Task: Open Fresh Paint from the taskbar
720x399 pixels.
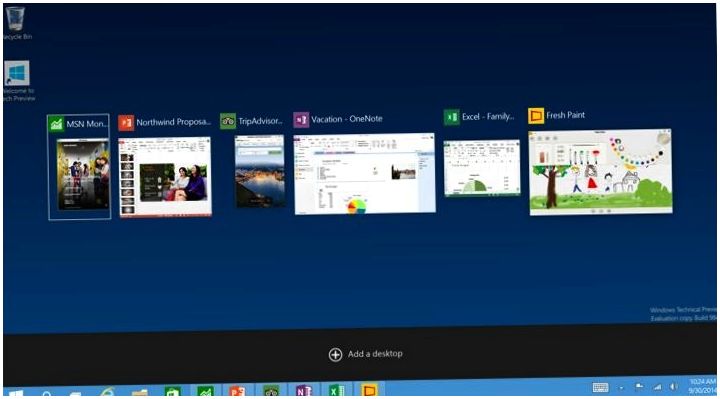Action: (x=369, y=390)
